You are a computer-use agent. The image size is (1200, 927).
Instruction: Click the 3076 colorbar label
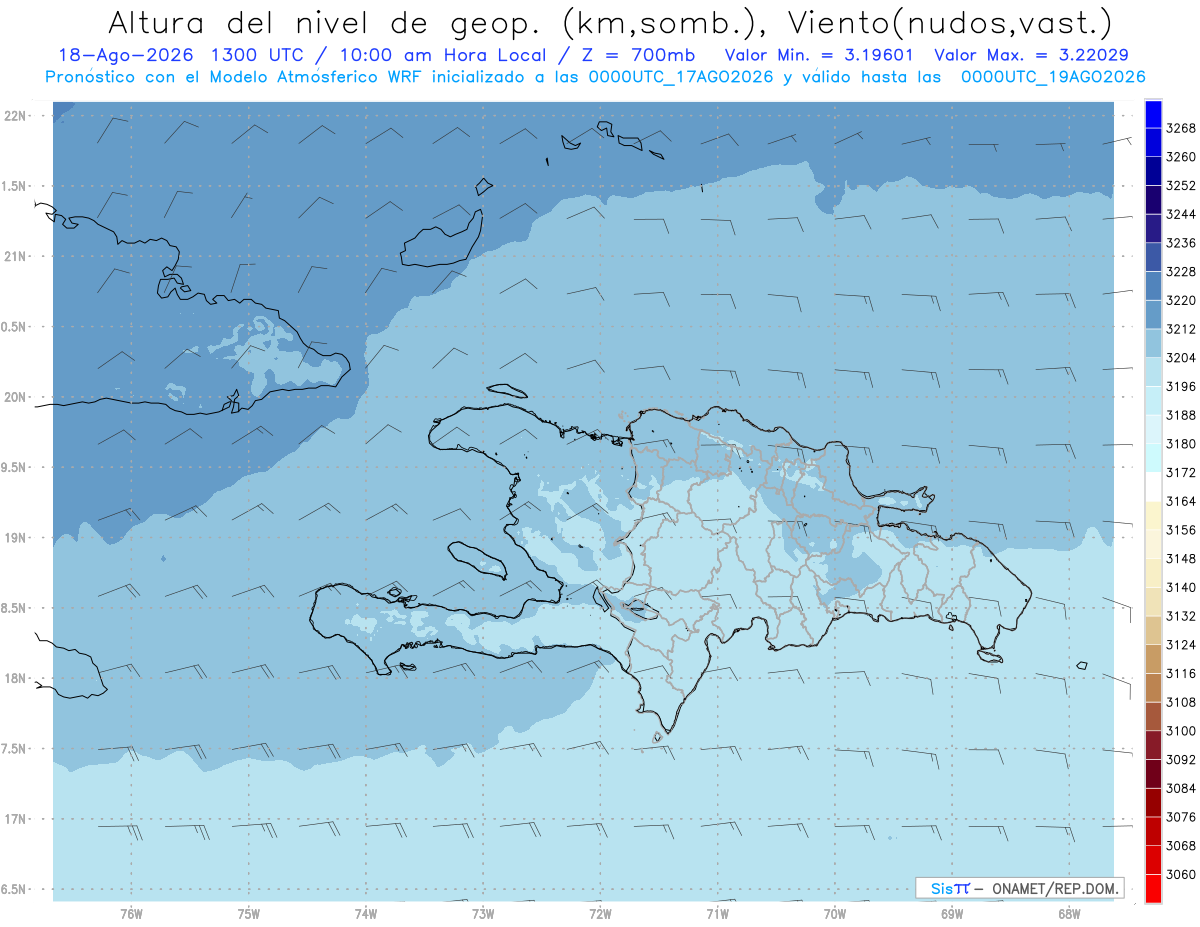point(1181,817)
